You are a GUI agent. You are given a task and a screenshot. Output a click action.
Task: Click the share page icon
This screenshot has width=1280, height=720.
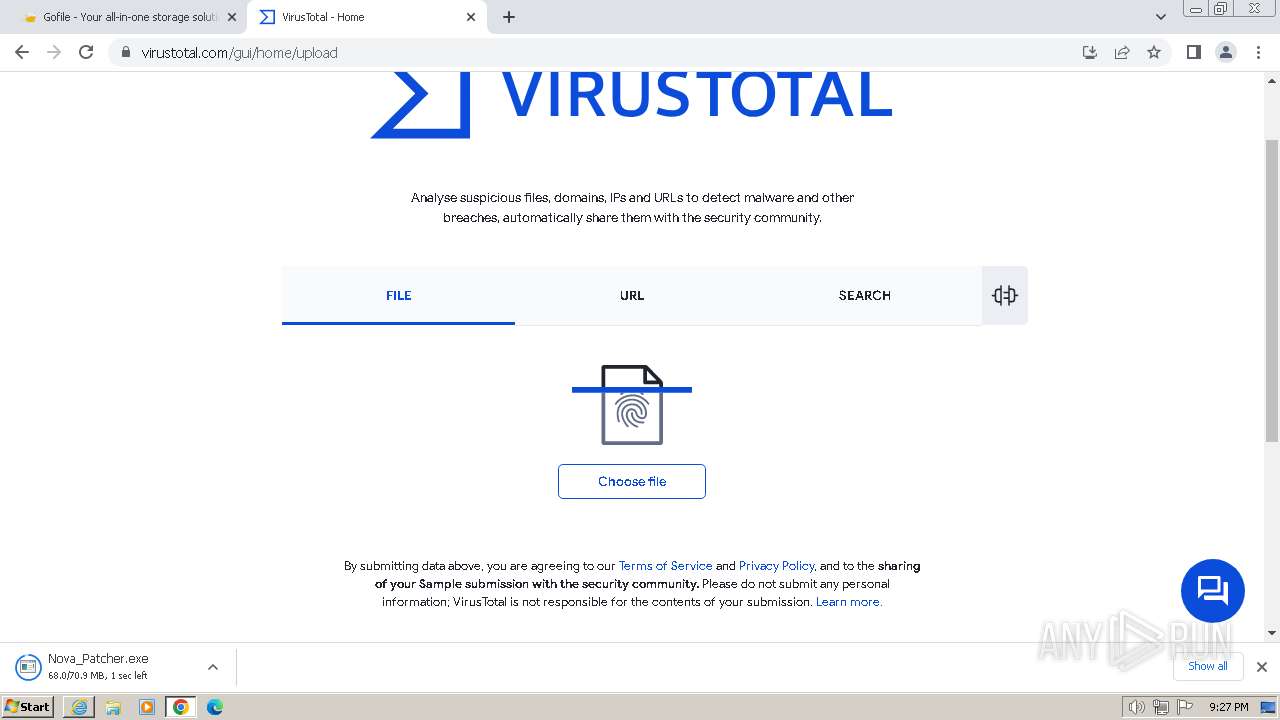click(1122, 52)
